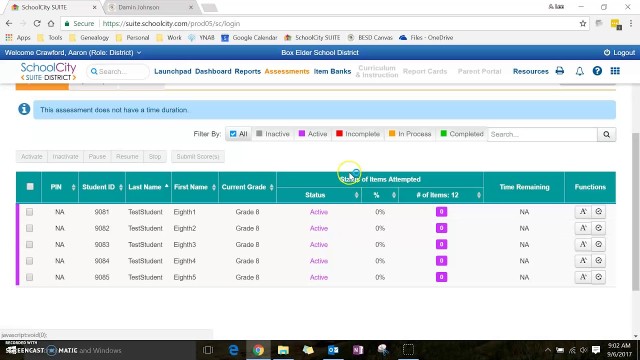Open File Explorer in taskbar
This screenshot has height=360, width=640.
(283, 350)
